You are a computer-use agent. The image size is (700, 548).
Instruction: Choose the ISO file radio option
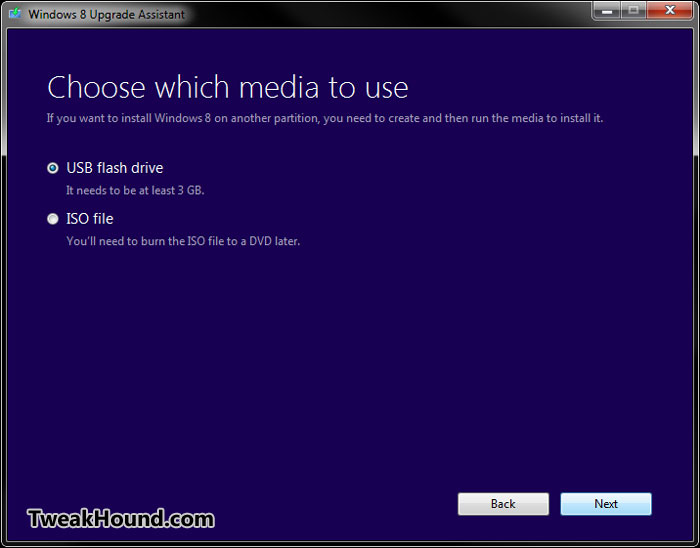click(x=53, y=219)
